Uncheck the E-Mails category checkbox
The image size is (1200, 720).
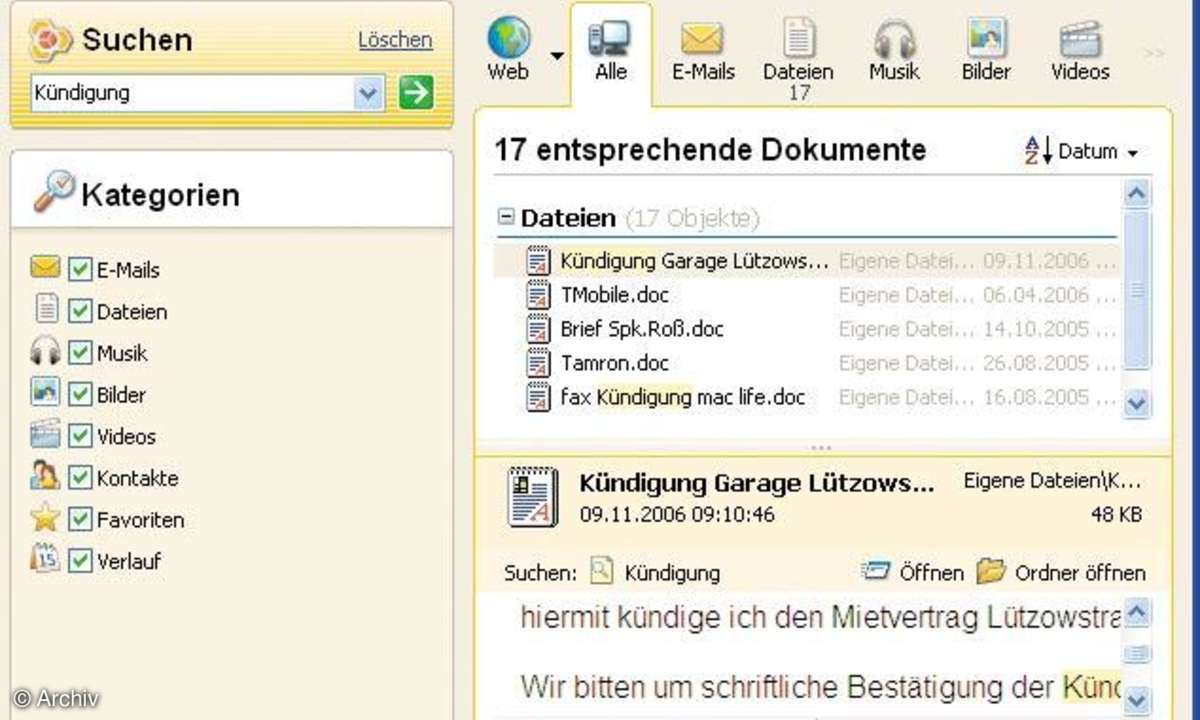tap(81, 270)
